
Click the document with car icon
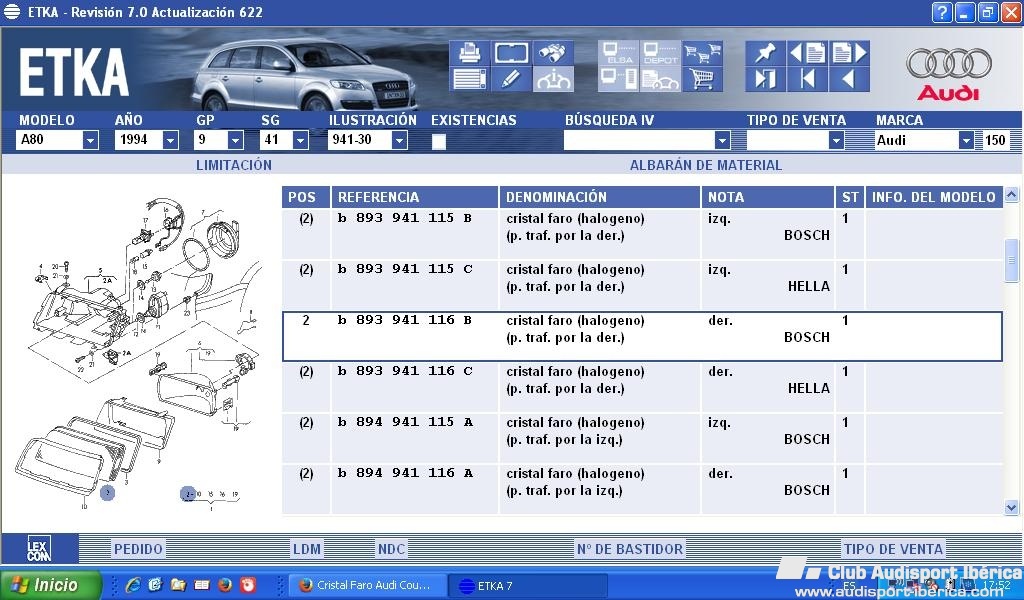click(660, 79)
